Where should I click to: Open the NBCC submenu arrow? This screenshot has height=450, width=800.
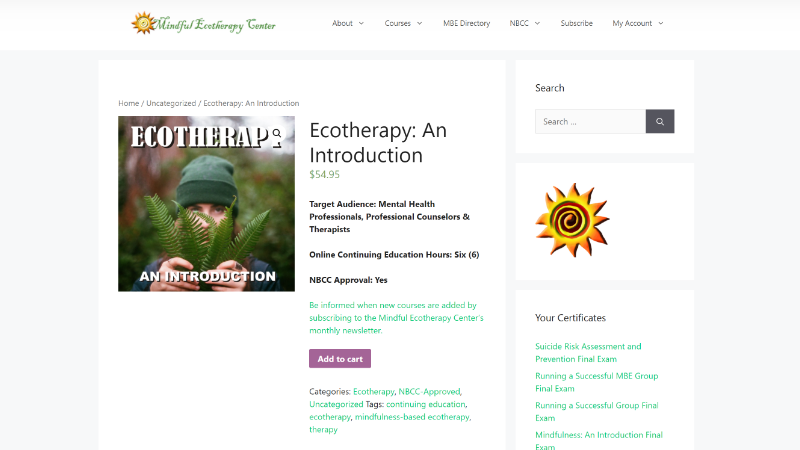tap(537, 23)
